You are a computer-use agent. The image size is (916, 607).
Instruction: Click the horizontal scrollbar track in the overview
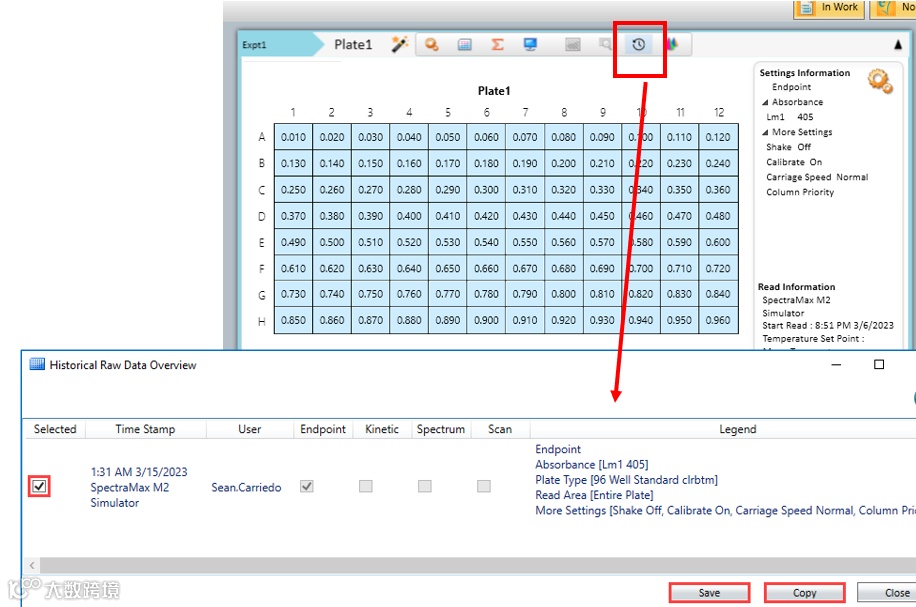pos(478,565)
